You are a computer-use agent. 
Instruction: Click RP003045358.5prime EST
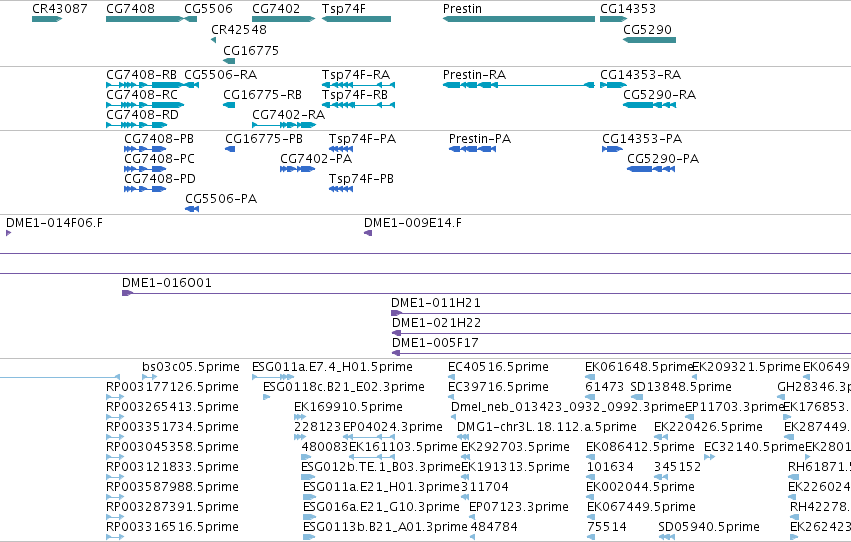point(115,457)
